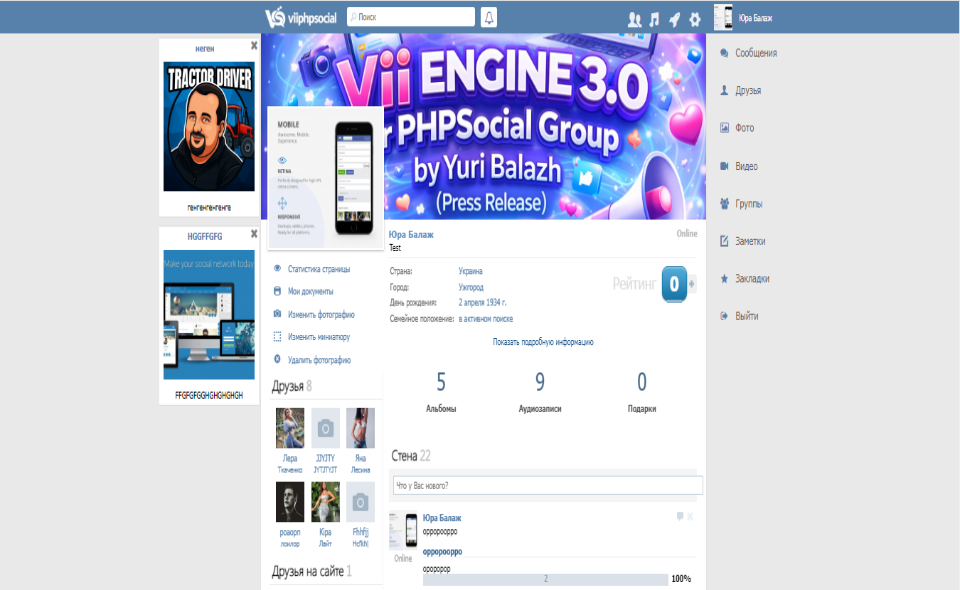Click the rocket icon in the top bar

(674, 19)
